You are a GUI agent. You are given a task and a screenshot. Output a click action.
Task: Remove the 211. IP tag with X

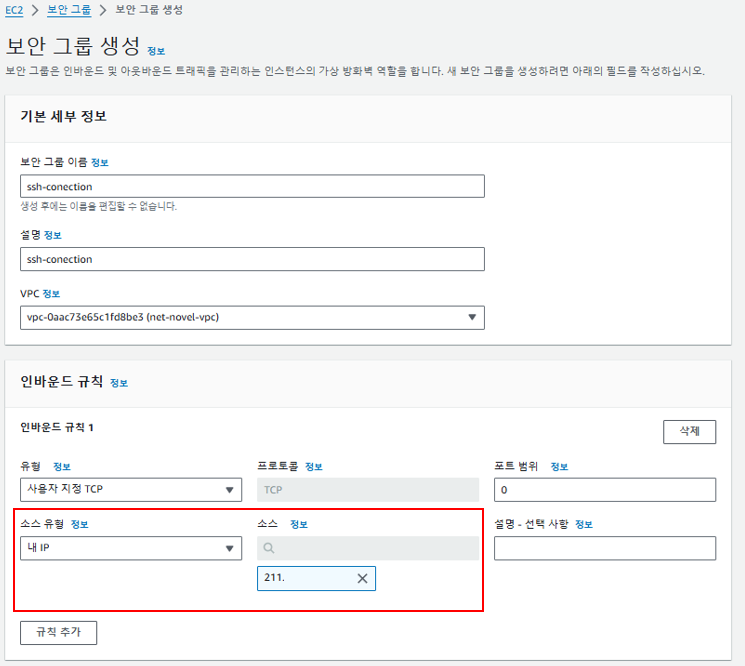tap(363, 578)
